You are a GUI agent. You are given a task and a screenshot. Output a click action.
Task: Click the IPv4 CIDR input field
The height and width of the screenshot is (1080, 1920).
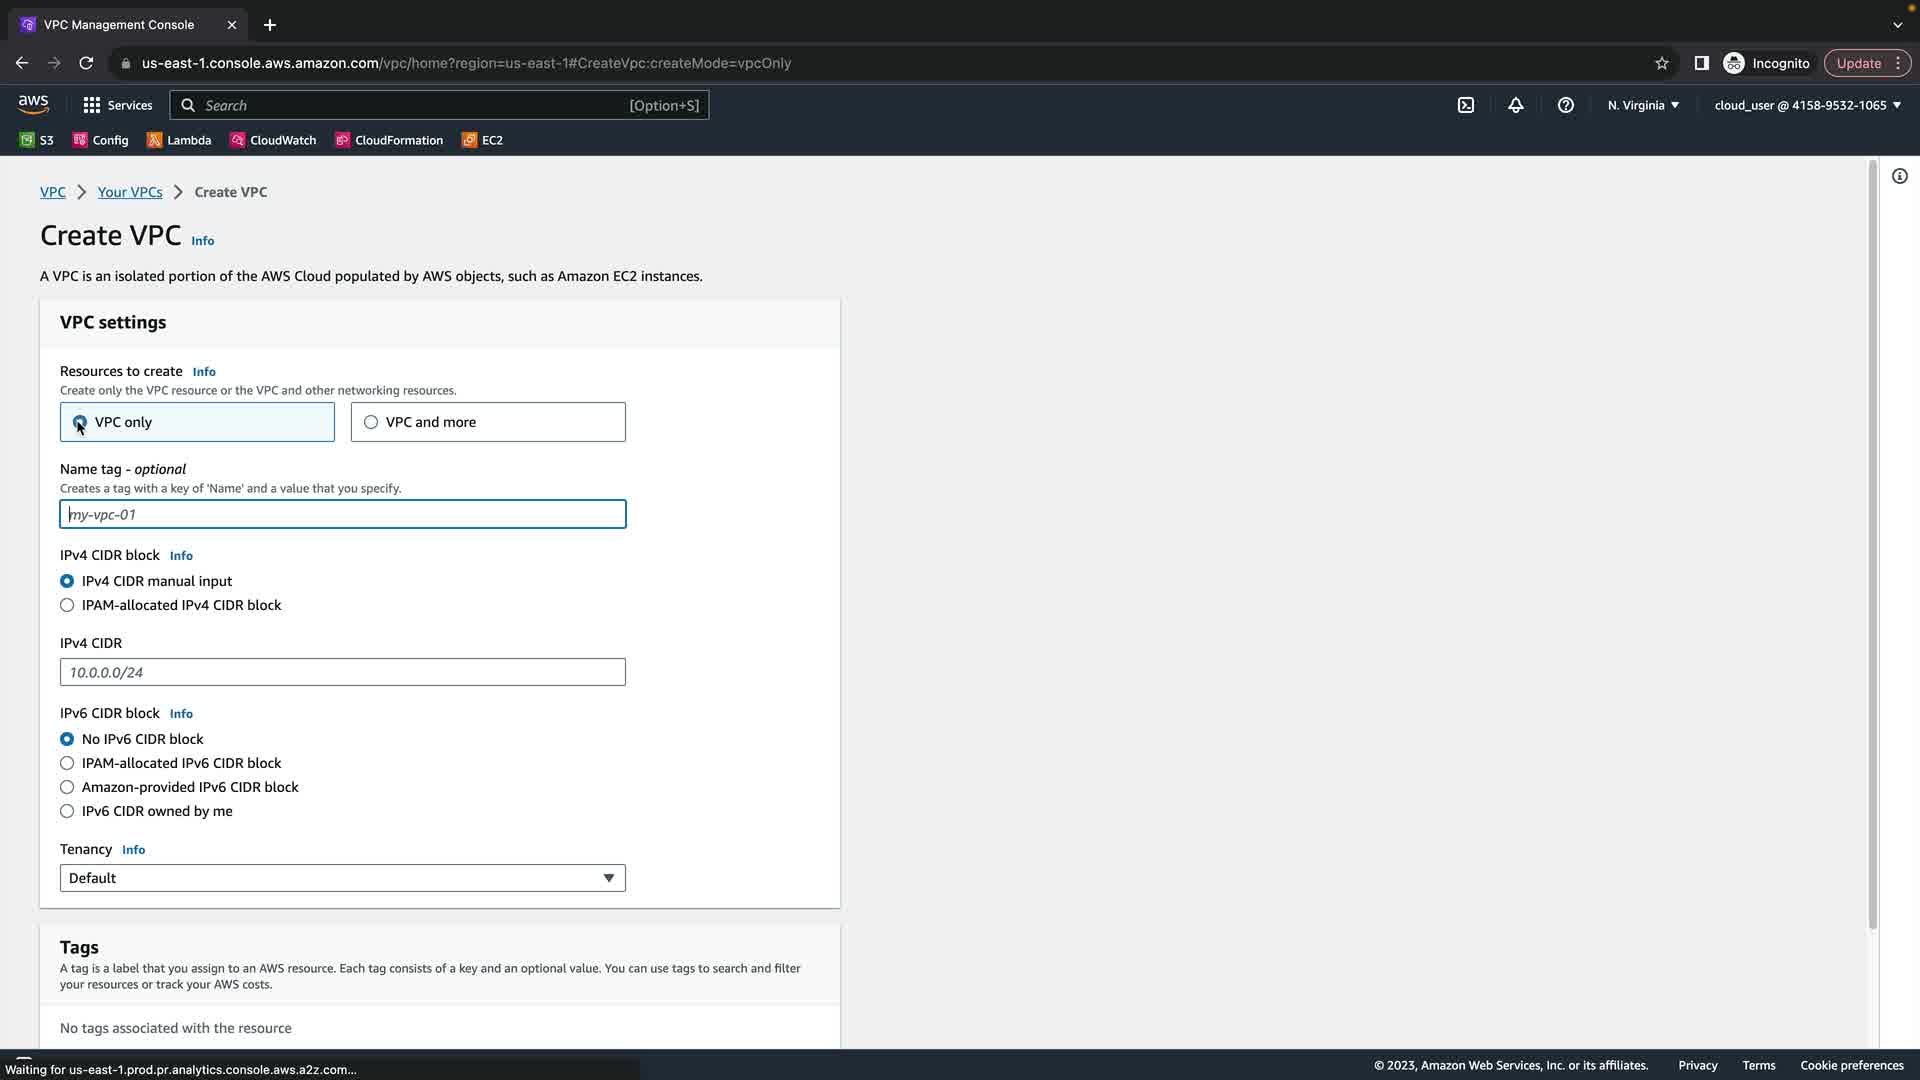(342, 672)
